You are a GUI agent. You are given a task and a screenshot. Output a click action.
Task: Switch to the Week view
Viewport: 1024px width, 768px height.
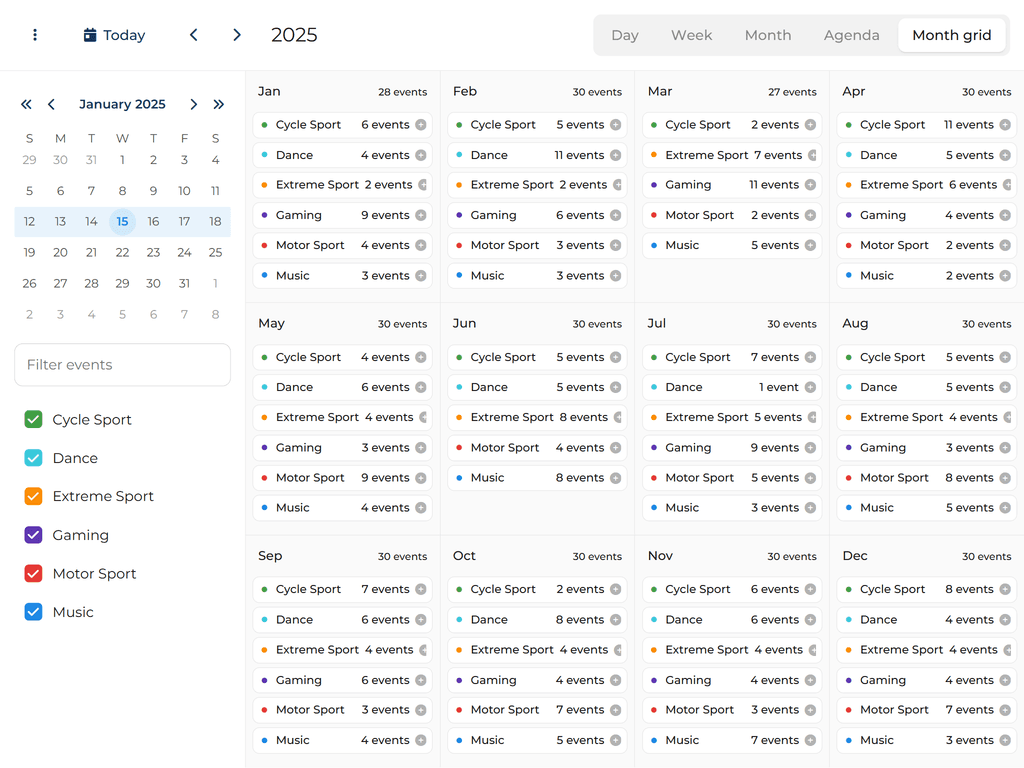click(x=691, y=34)
